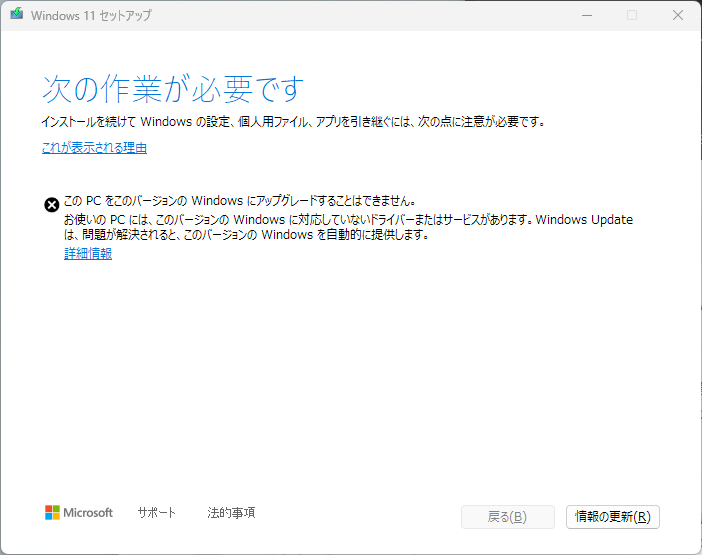Click the window title Windows 11 セットアップ
Image resolution: width=702 pixels, height=555 pixels.
[91, 16]
